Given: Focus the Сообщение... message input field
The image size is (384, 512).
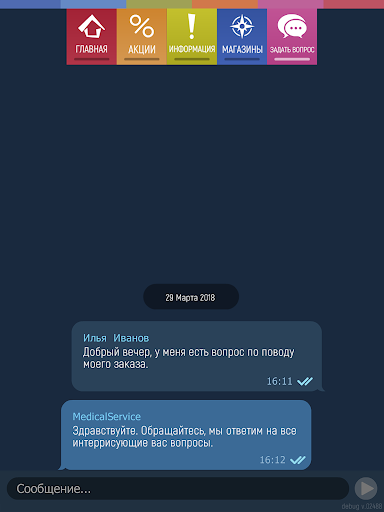Looking at the screenshot, I should (x=178, y=489).
